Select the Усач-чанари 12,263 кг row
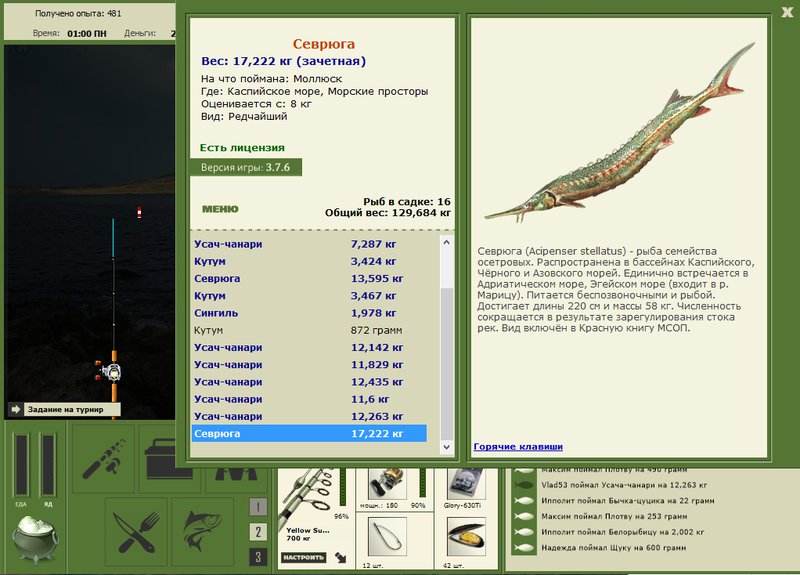The height and width of the screenshot is (575, 800). pos(309,417)
